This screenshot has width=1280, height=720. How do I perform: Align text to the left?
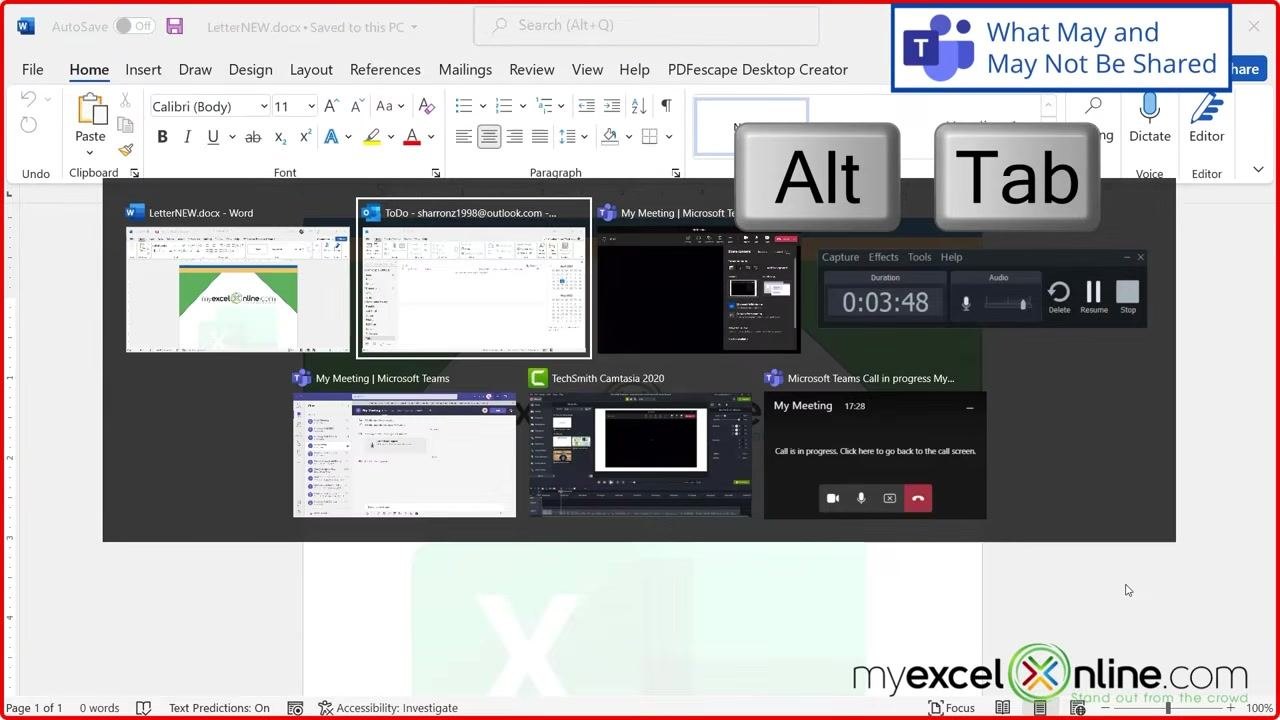463,137
